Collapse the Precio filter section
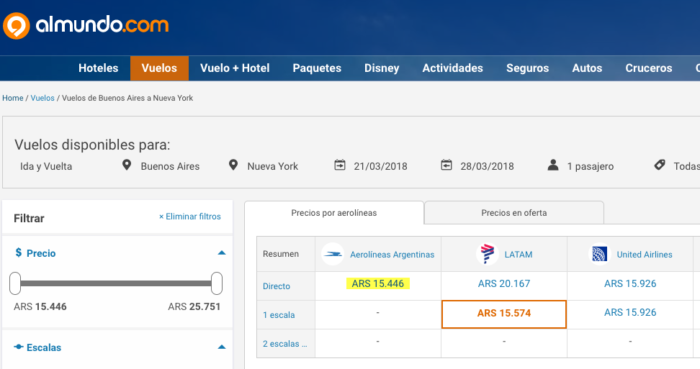Screen dimensions: 700x369 click(221, 253)
